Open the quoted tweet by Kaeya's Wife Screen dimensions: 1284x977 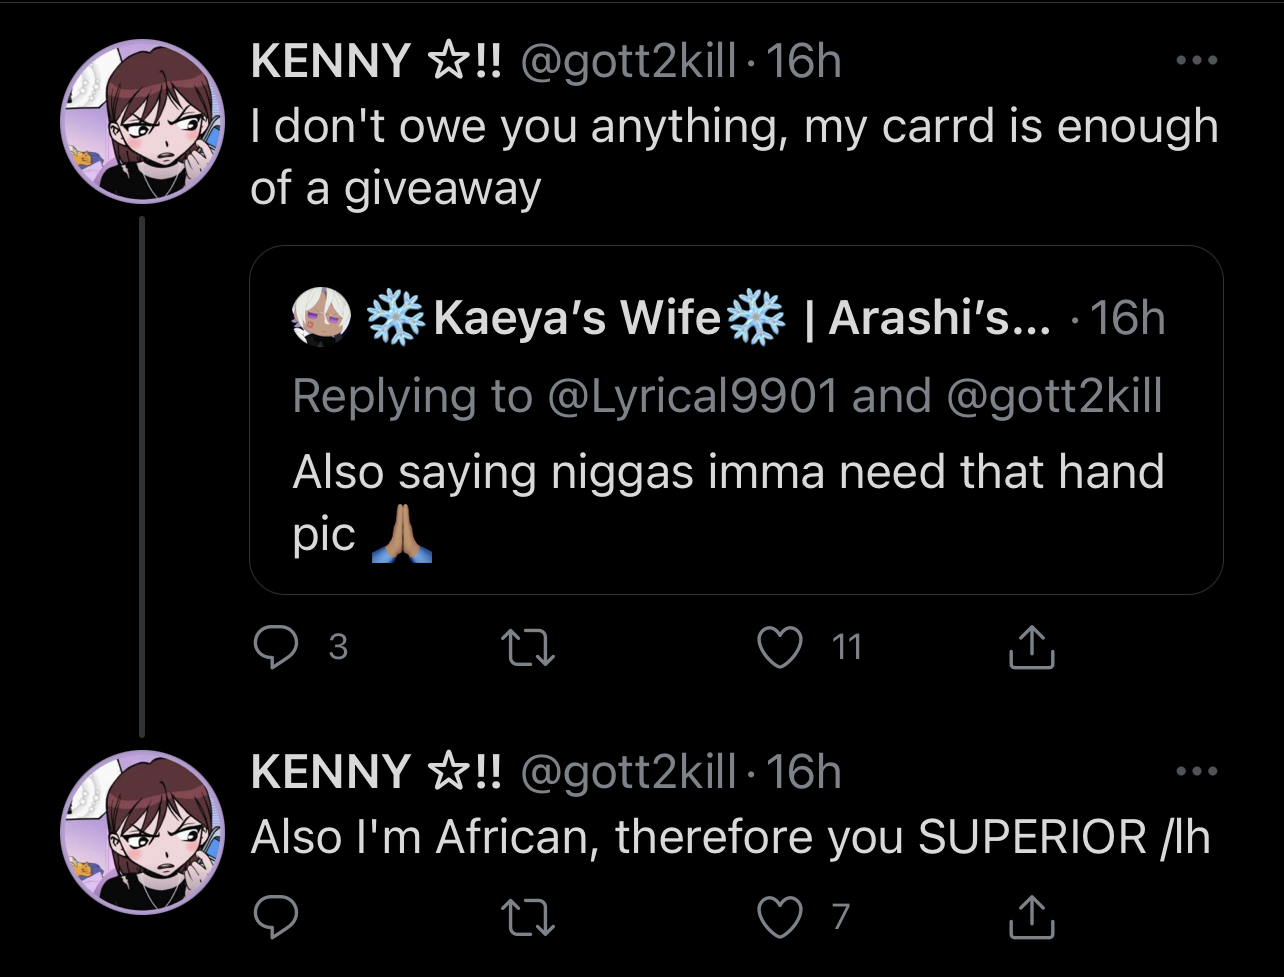[x=736, y=420]
